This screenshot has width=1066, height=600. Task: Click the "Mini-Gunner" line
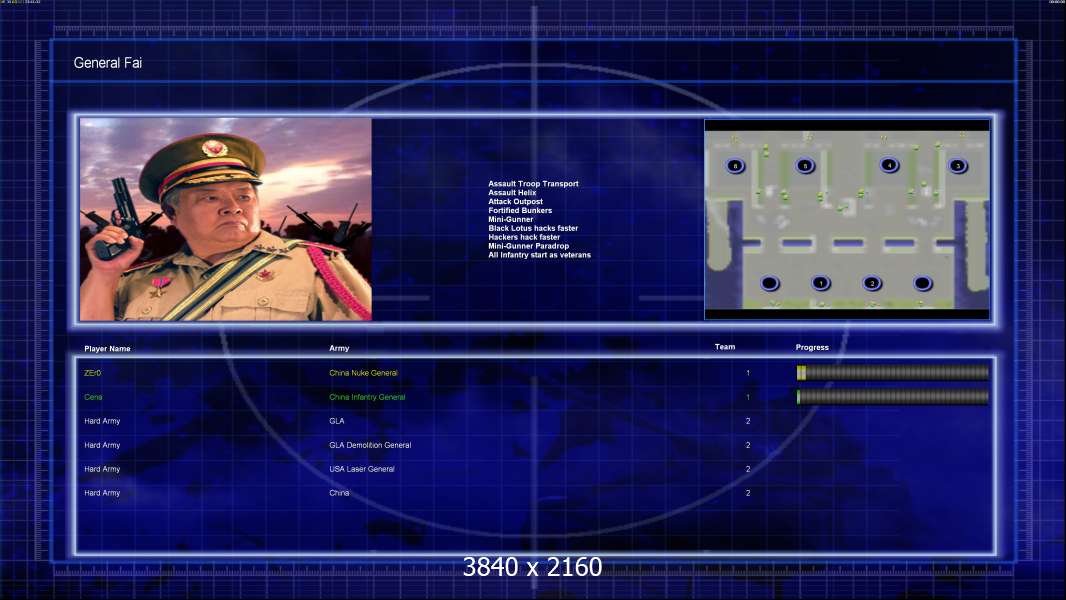click(x=511, y=219)
